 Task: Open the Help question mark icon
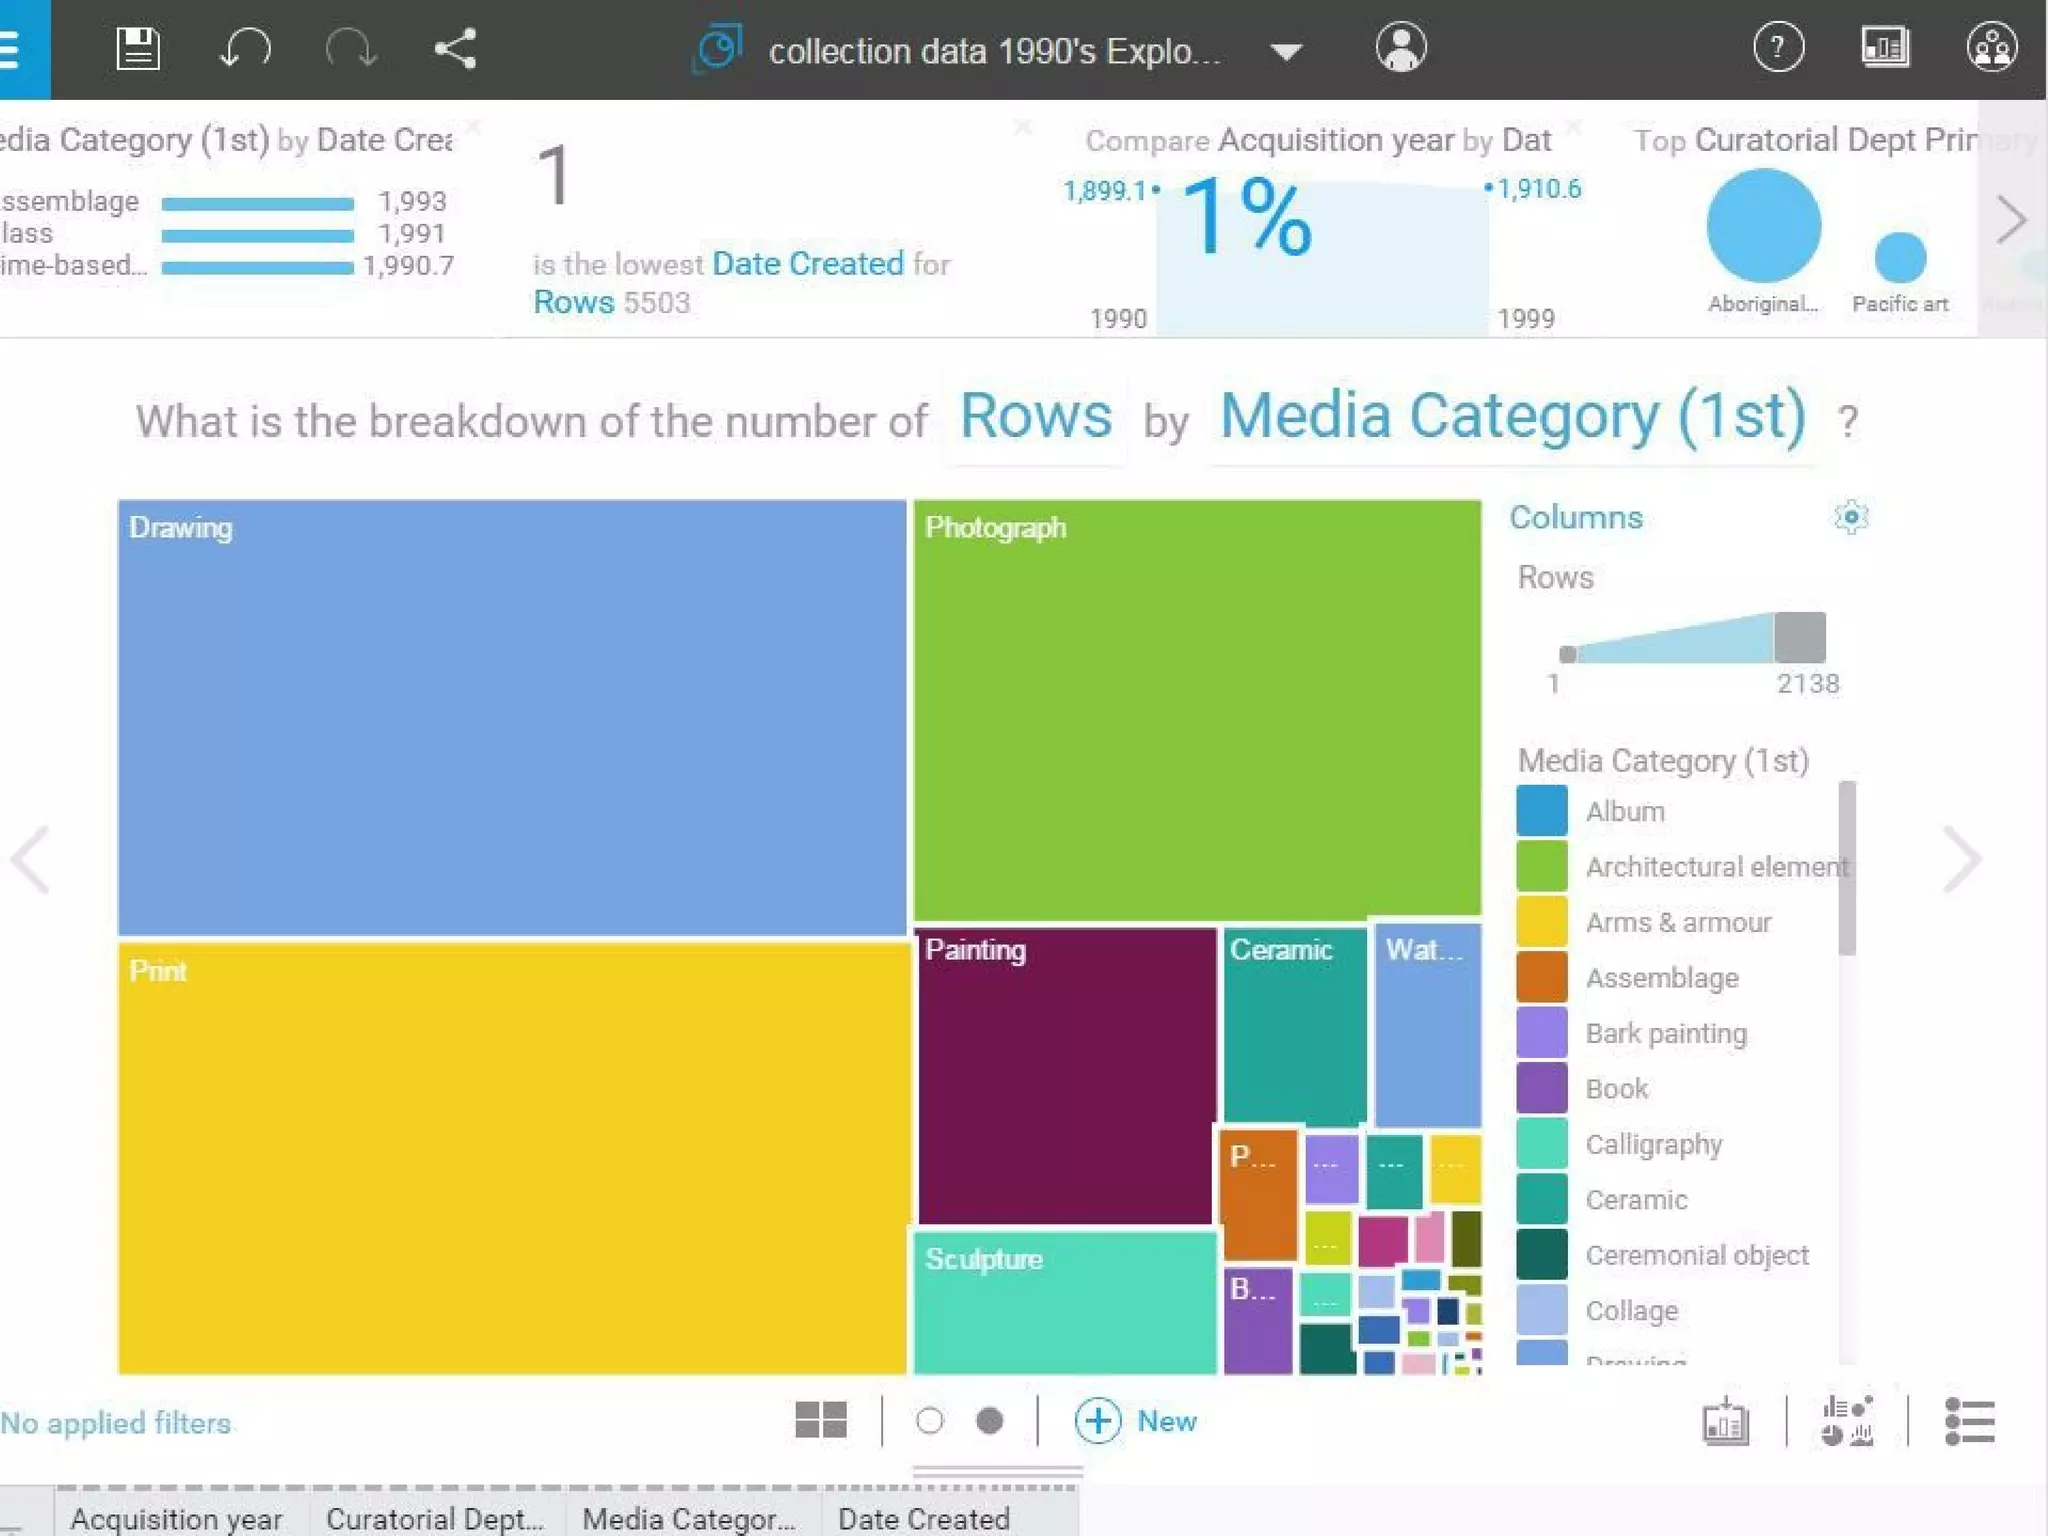pos(1778,47)
